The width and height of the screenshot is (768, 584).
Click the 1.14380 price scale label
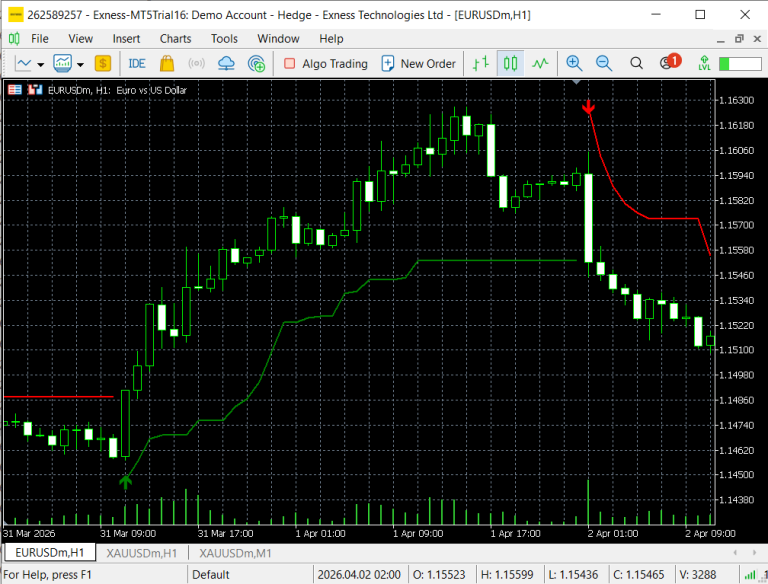(737, 500)
